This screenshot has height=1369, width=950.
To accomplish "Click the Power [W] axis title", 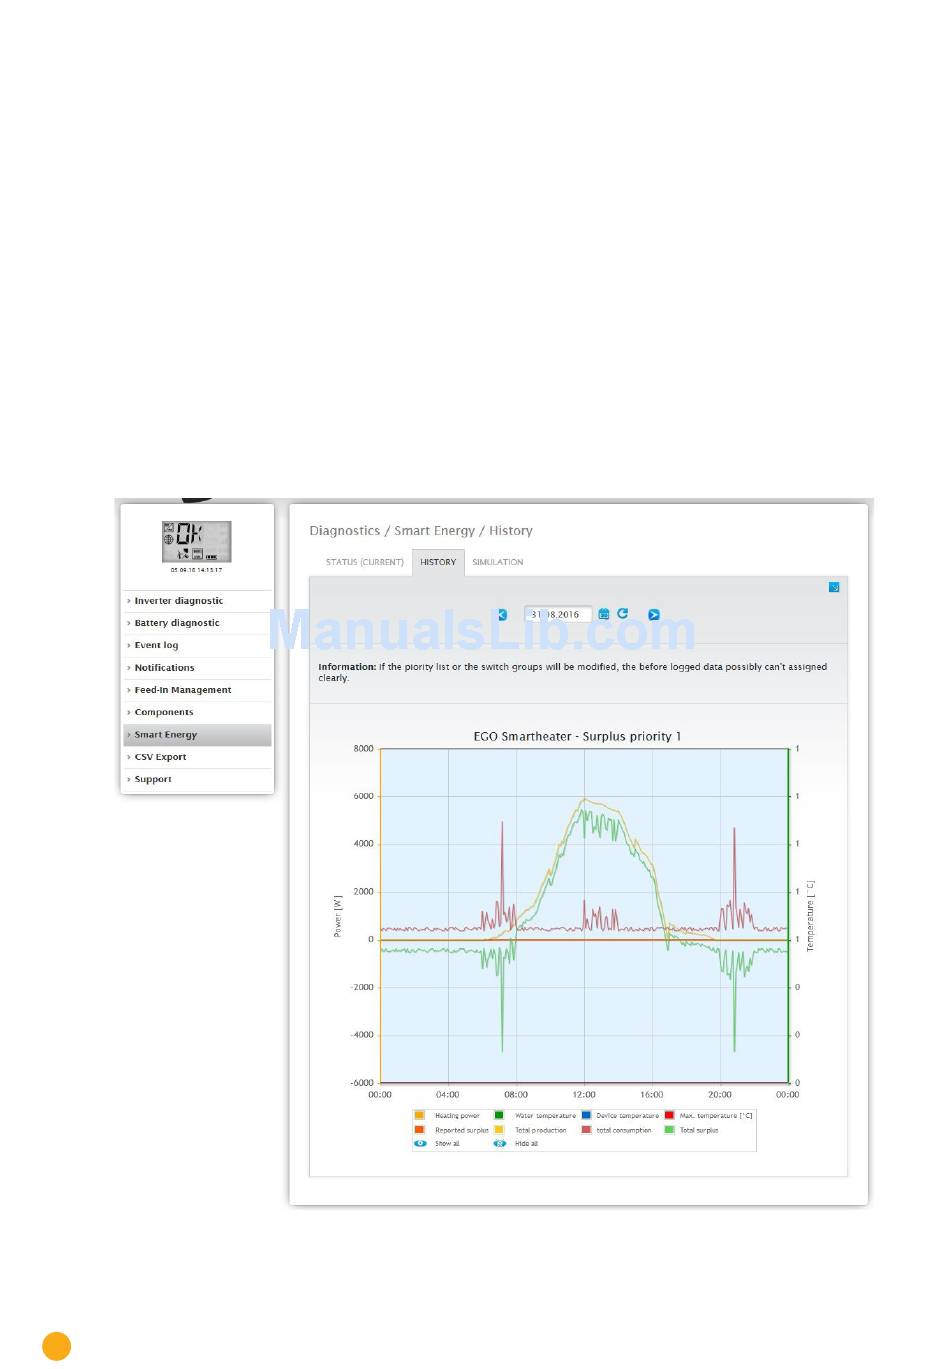I will [338, 916].
